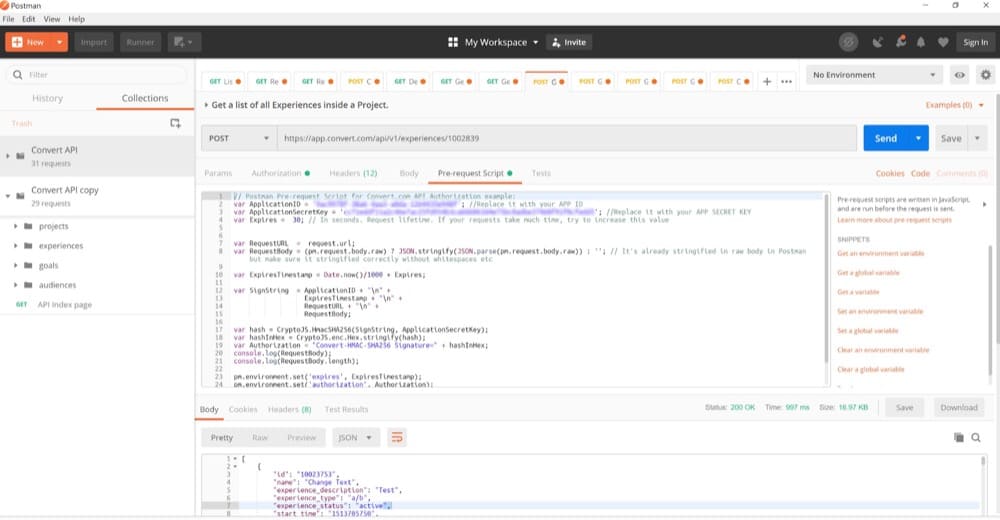Image resolution: width=1000 pixels, height=520 pixels.
Task: Switch to request Body tab
Action: tap(409, 173)
